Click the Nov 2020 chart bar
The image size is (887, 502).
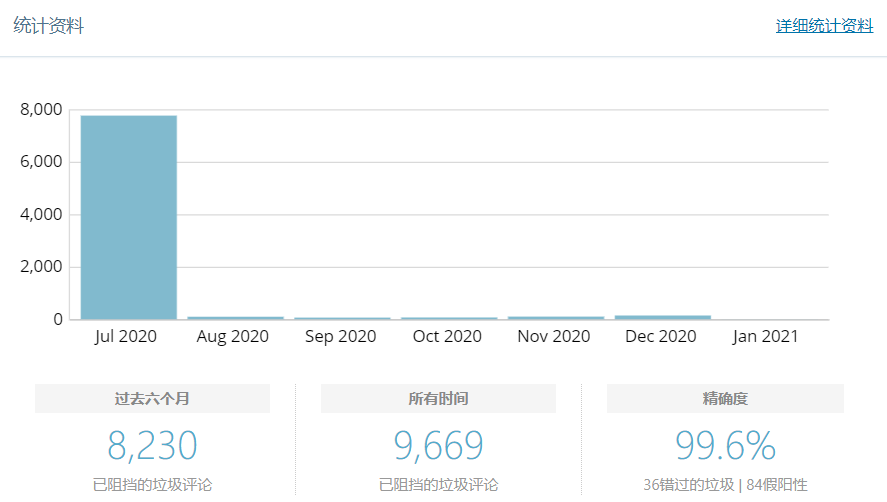tap(556, 317)
